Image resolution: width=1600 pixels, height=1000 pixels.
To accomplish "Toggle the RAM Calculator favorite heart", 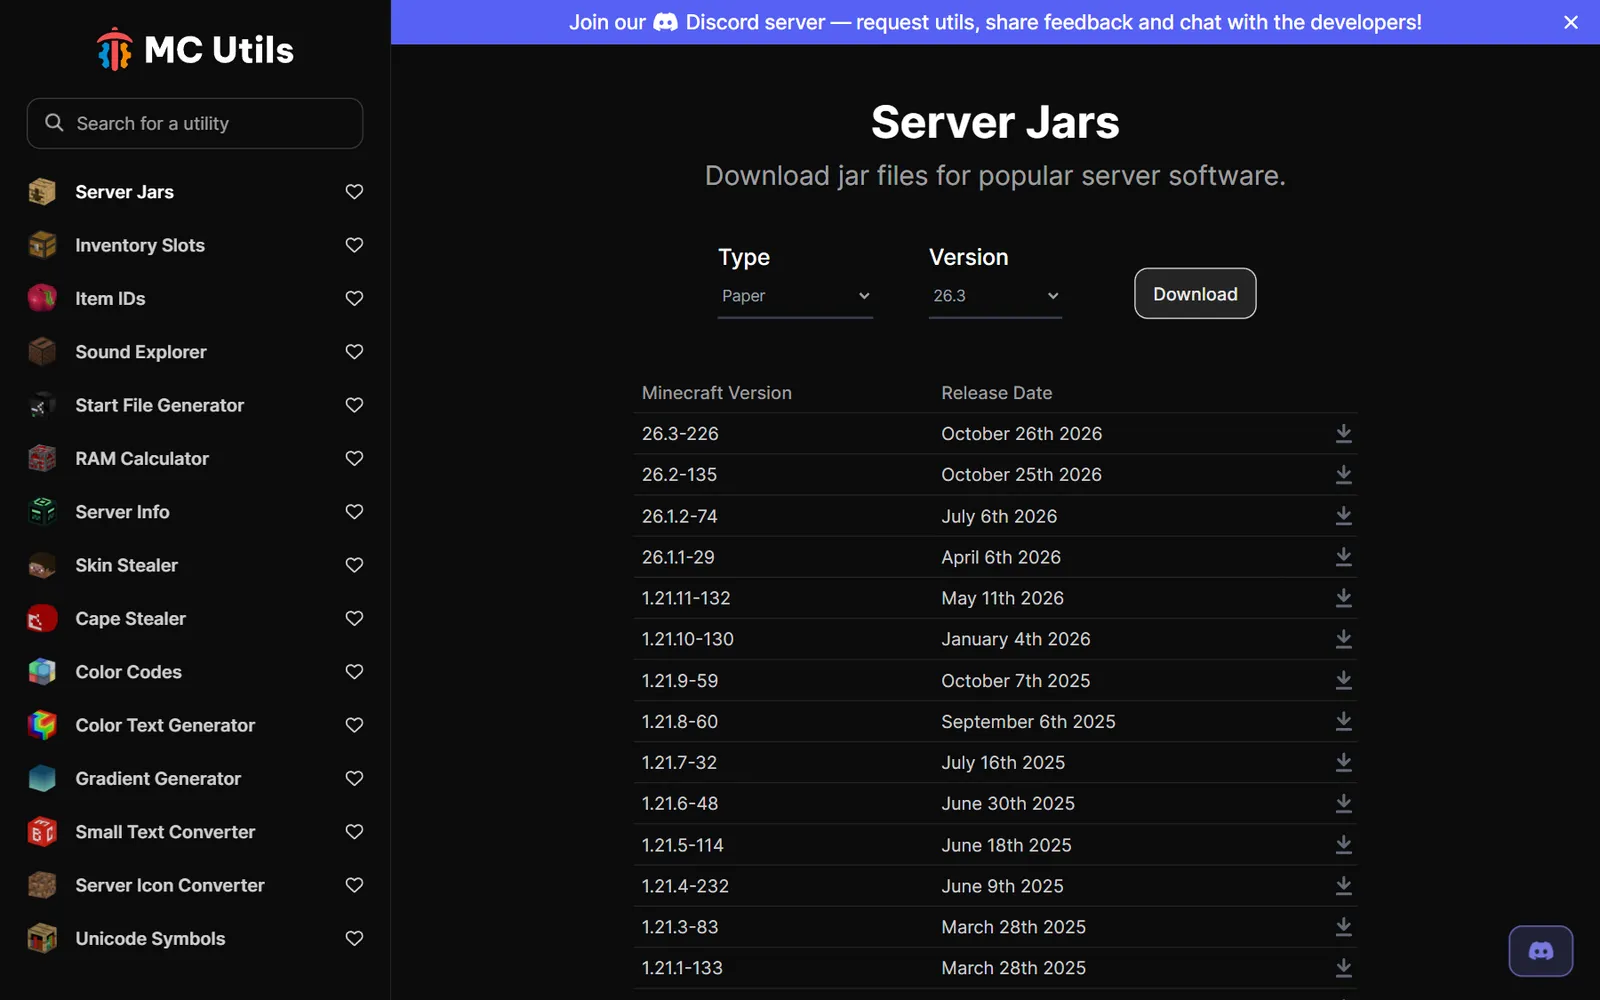I will tap(354, 458).
